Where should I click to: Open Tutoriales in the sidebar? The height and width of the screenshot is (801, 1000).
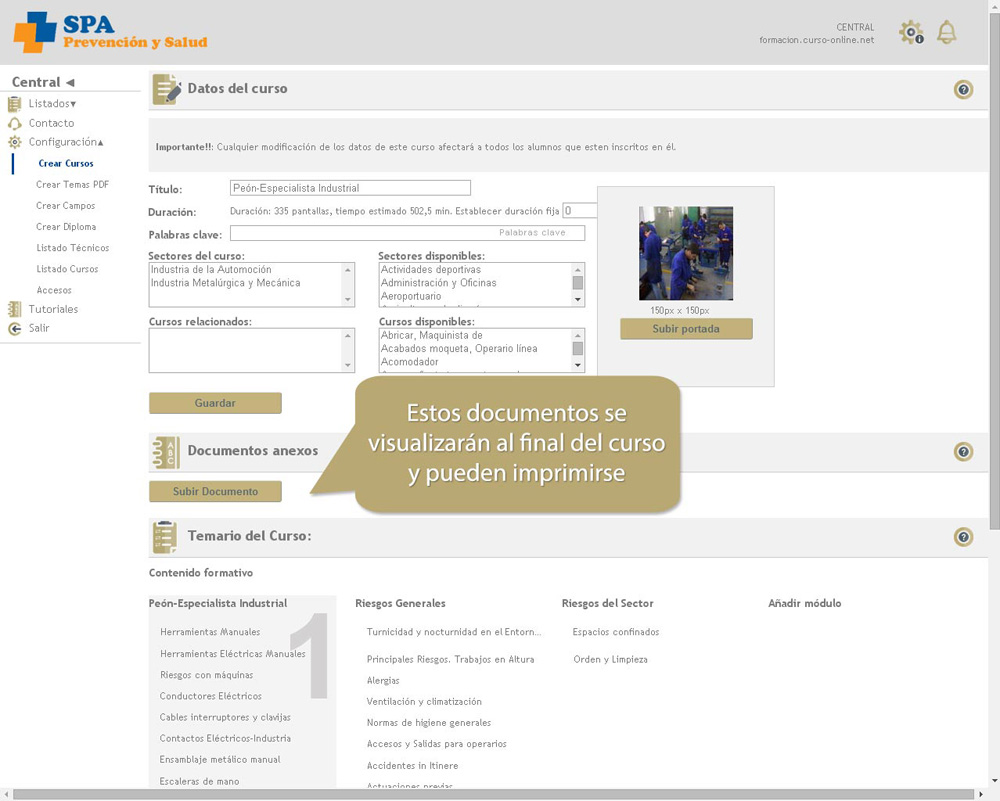pos(53,309)
